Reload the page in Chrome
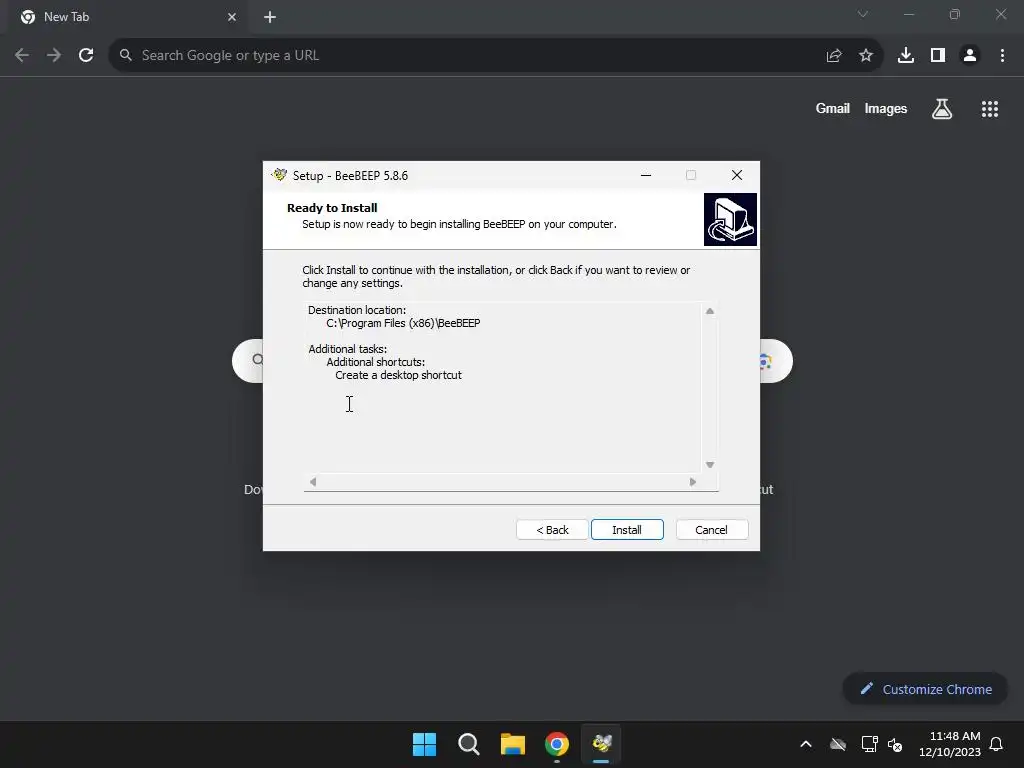The height and width of the screenshot is (768, 1024). 86,56
